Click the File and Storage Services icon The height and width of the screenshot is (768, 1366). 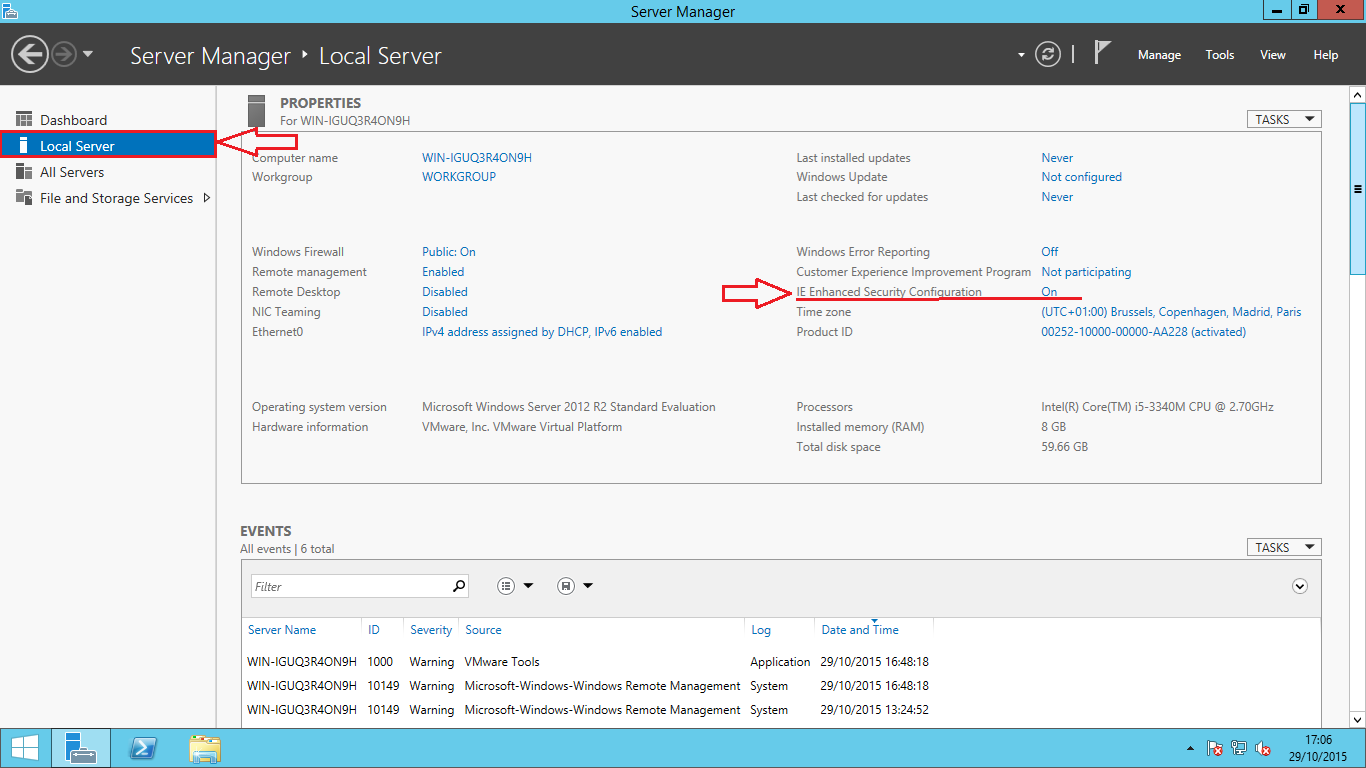24,198
